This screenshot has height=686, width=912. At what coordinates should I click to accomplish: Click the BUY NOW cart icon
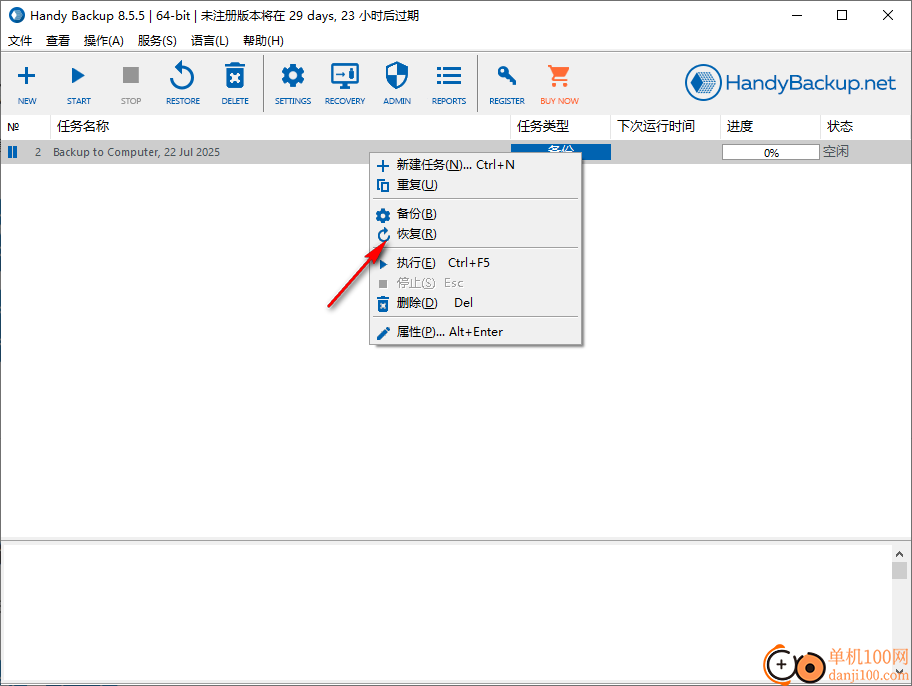[559, 84]
